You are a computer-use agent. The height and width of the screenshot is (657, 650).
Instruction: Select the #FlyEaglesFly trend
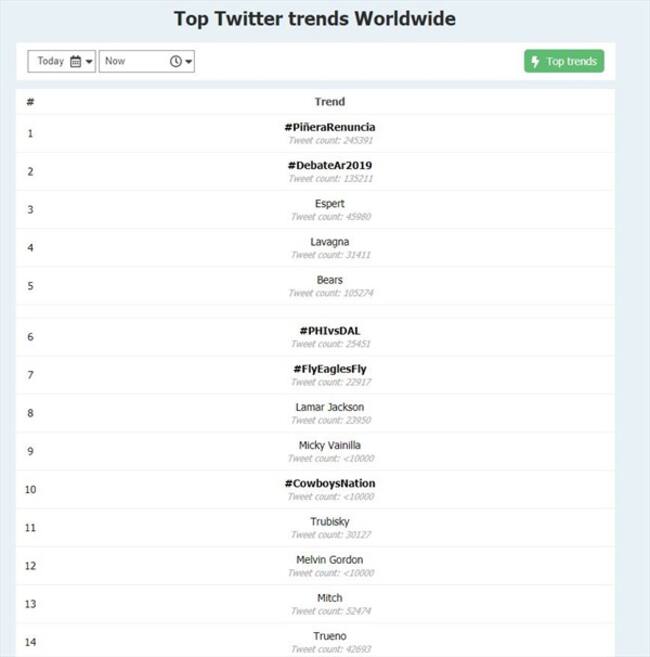[329, 369]
